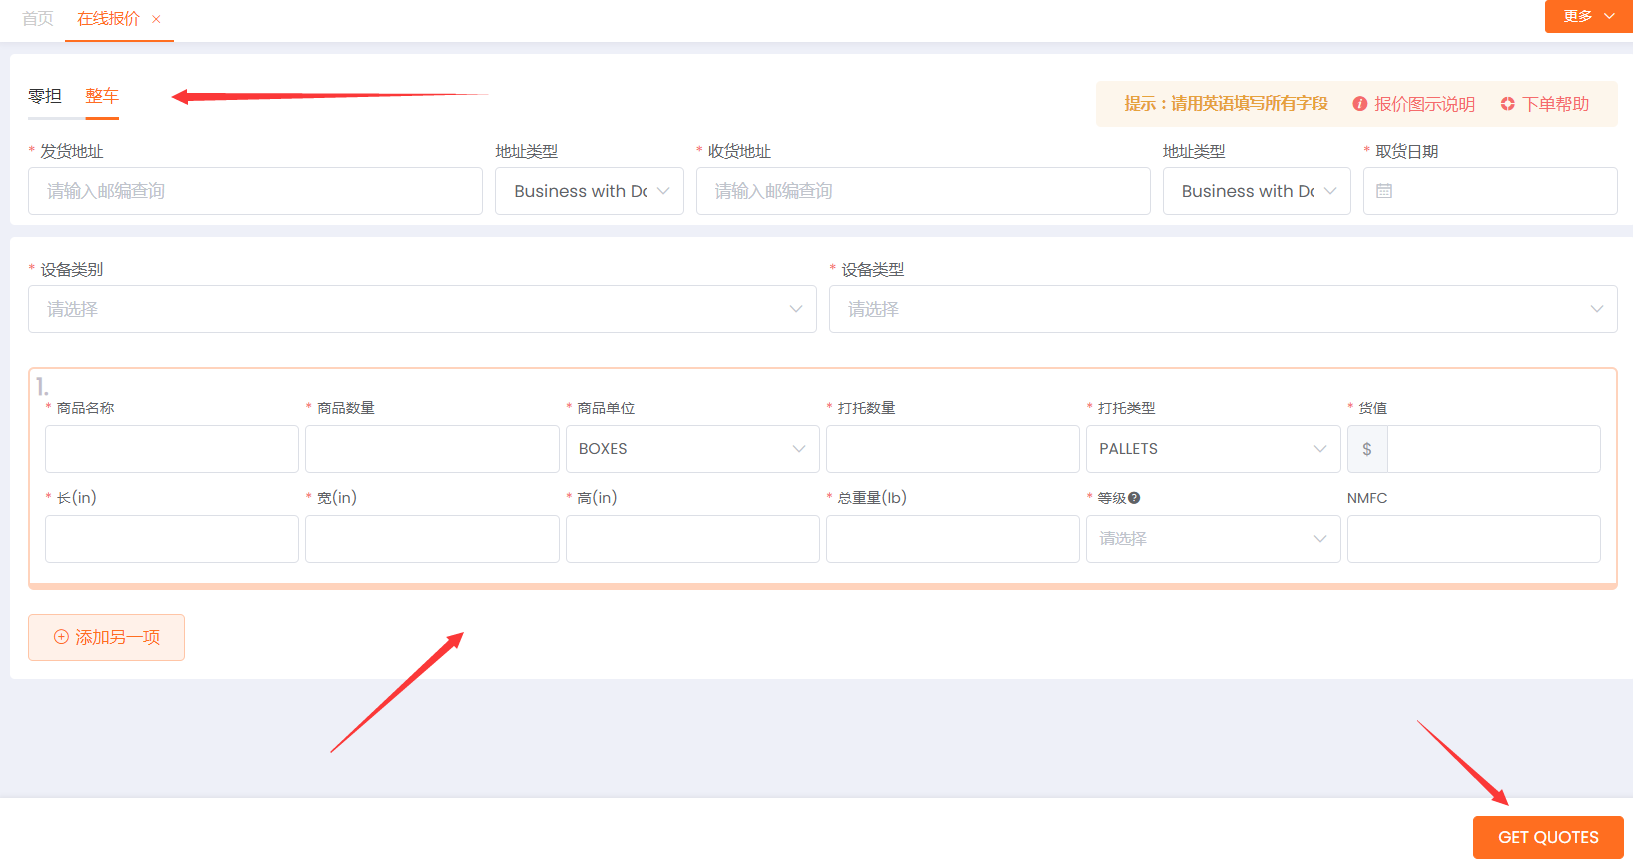Click the GET QUOTES button
Screen dimensions: 1633x866
1547,837
